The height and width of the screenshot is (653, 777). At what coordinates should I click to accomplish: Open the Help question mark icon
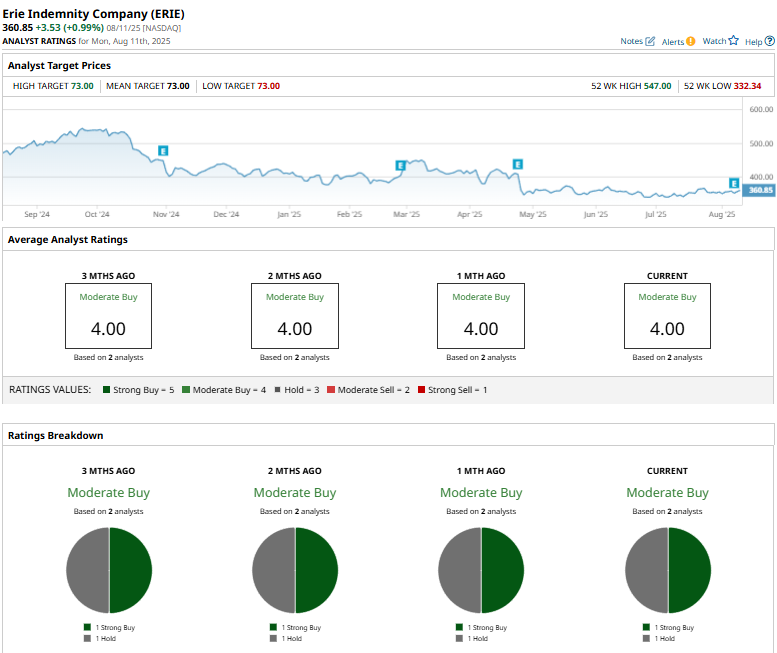click(x=770, y=41)
